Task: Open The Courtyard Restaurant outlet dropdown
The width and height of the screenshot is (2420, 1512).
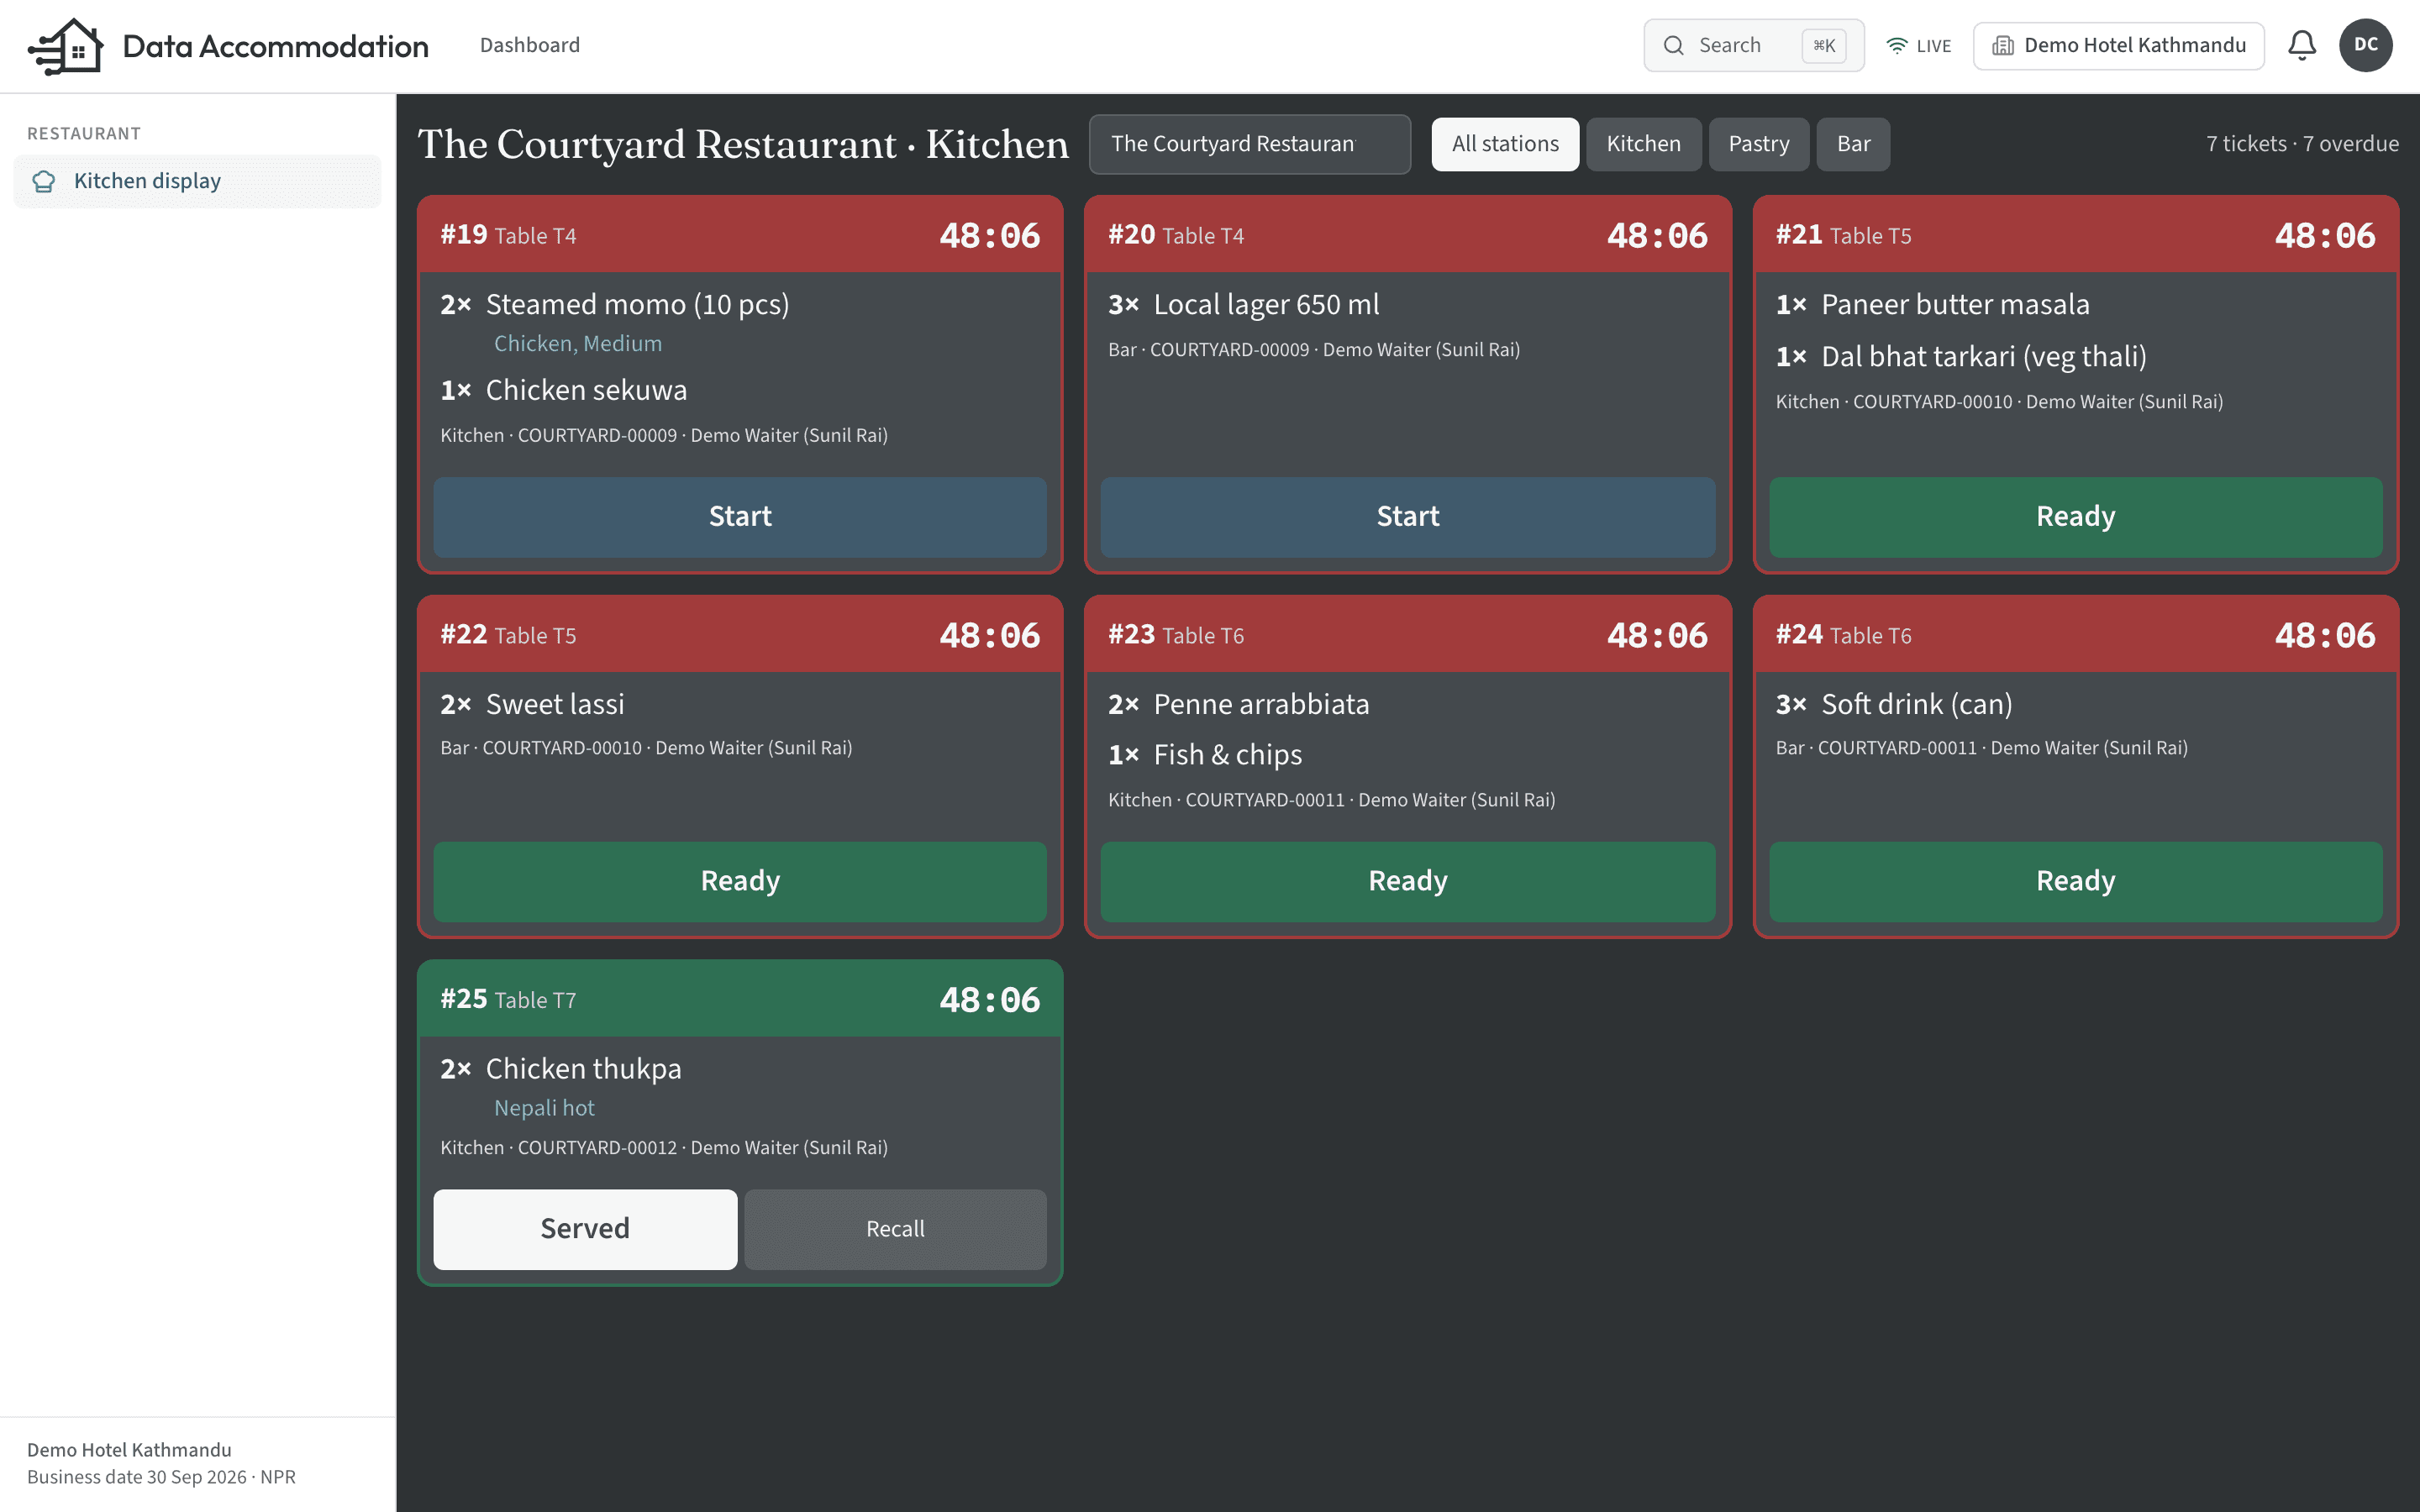Action: click(1249, 144)
